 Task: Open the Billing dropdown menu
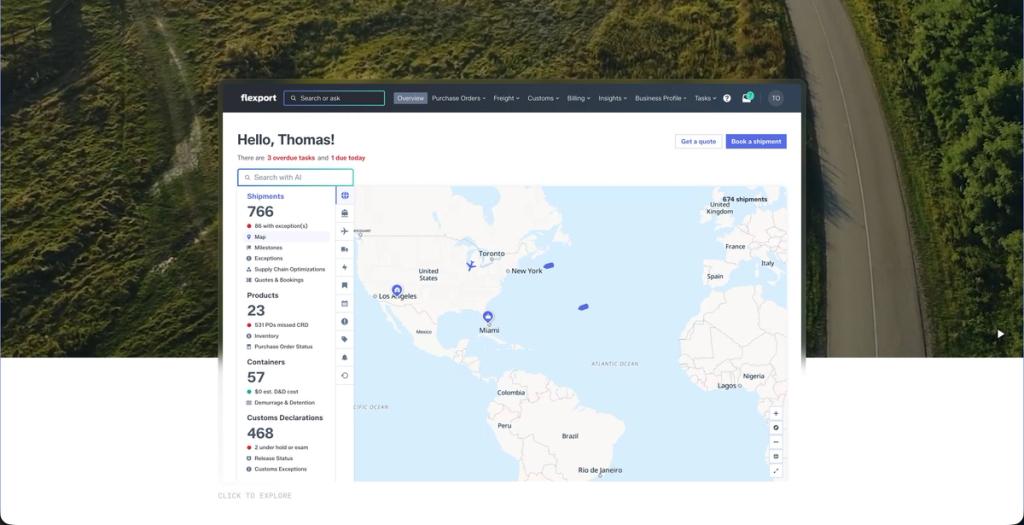tap(579, 99)
